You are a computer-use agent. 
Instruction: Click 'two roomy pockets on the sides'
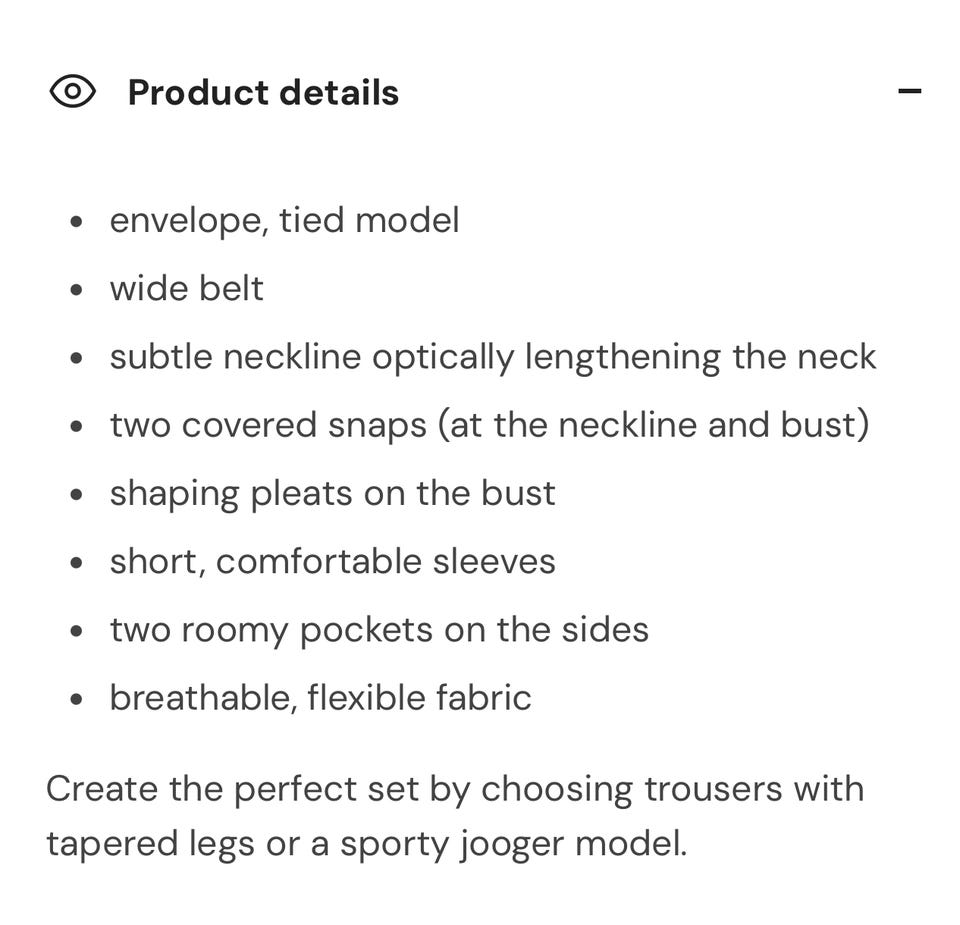click(379, 629)
